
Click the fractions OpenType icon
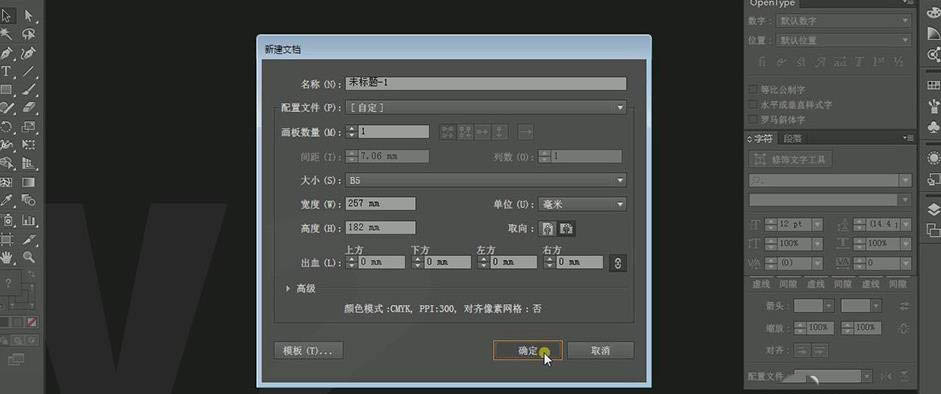point(898,62)
